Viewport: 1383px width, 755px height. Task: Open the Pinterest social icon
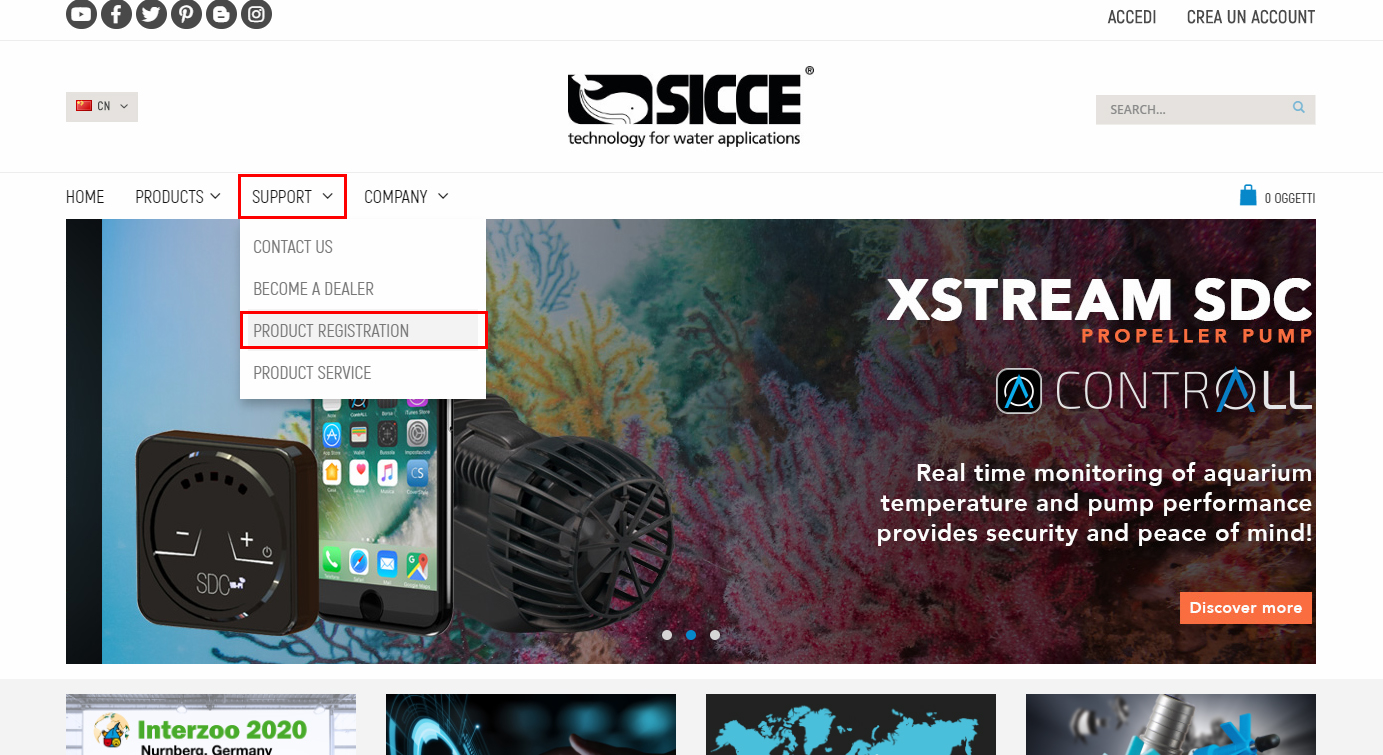tap(186, 14)
